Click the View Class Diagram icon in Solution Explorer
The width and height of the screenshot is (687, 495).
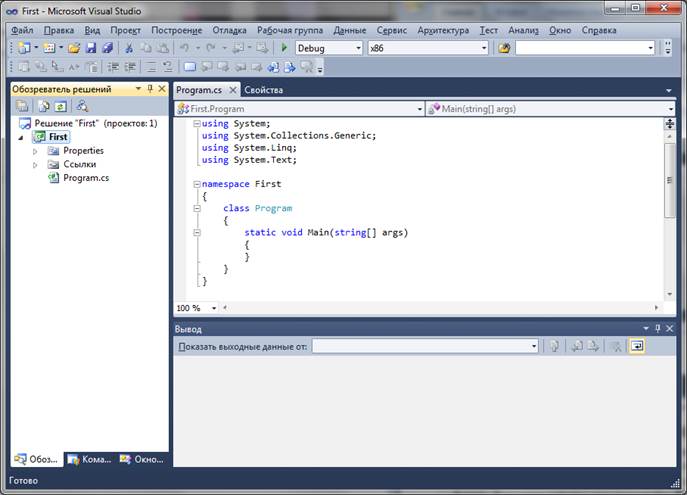click(x=82, y=106)
